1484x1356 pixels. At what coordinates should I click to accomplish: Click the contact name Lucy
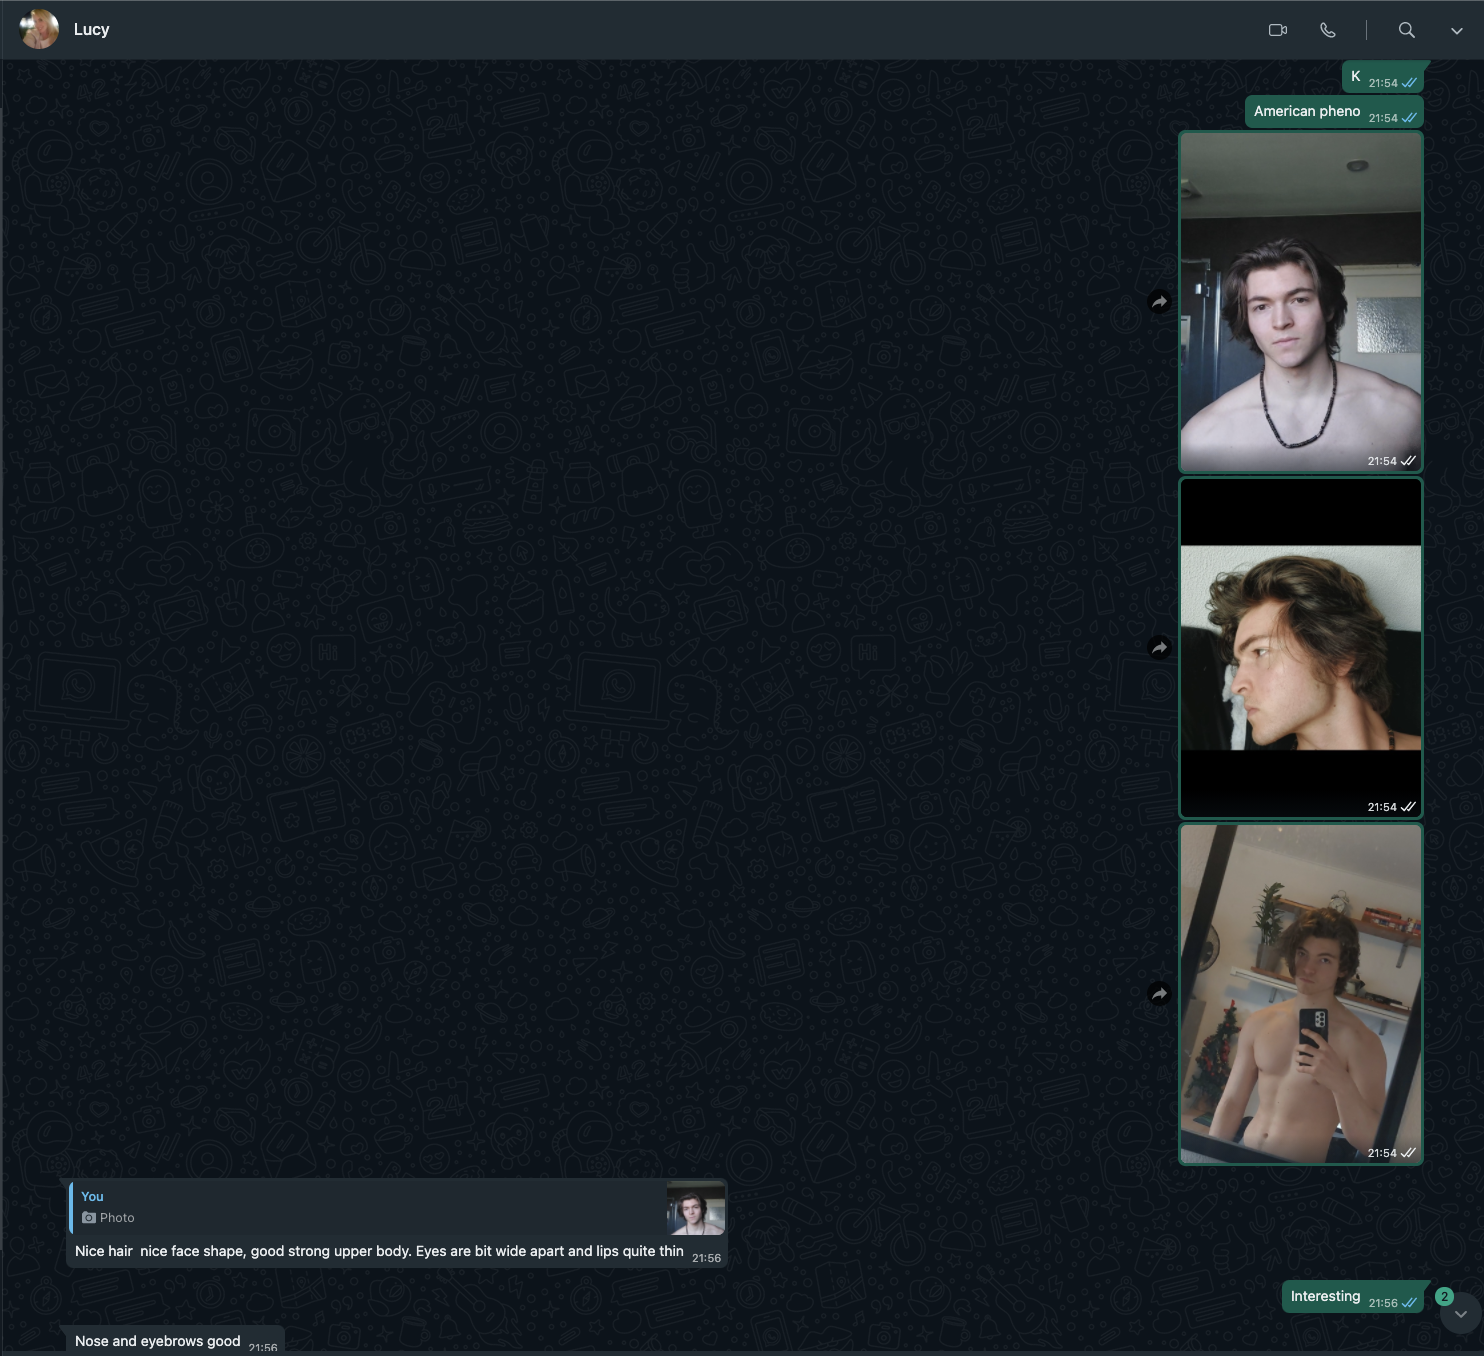tap(91, 30)
